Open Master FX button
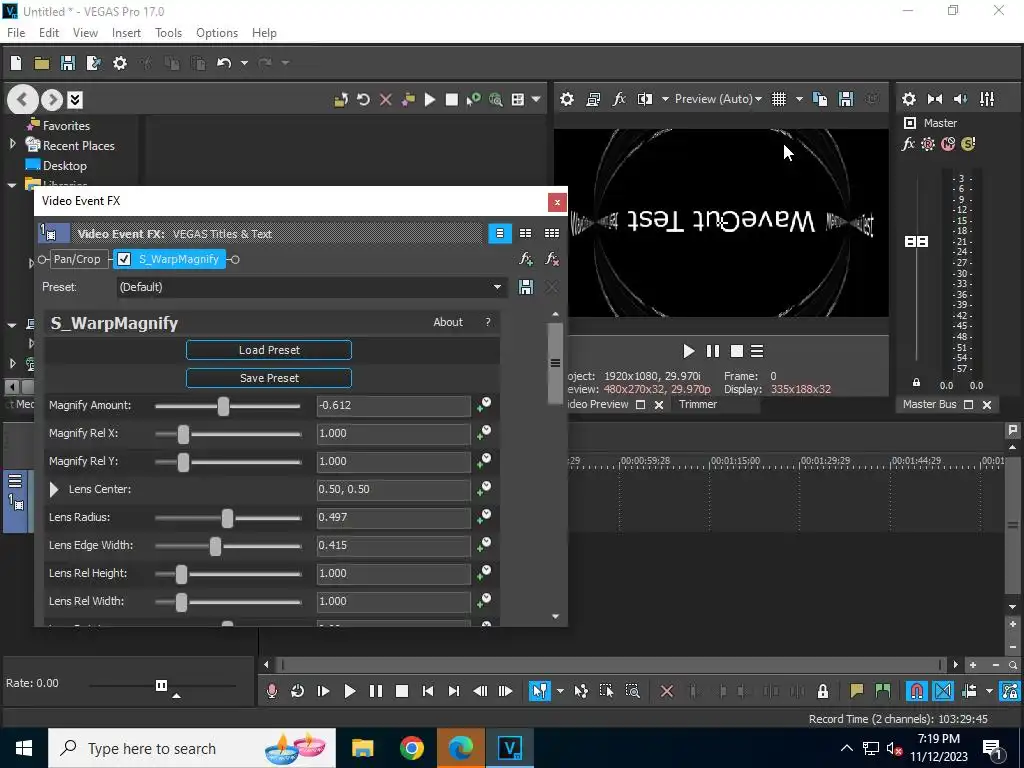Screen dimensions: 1024x768 click(908, 144)
